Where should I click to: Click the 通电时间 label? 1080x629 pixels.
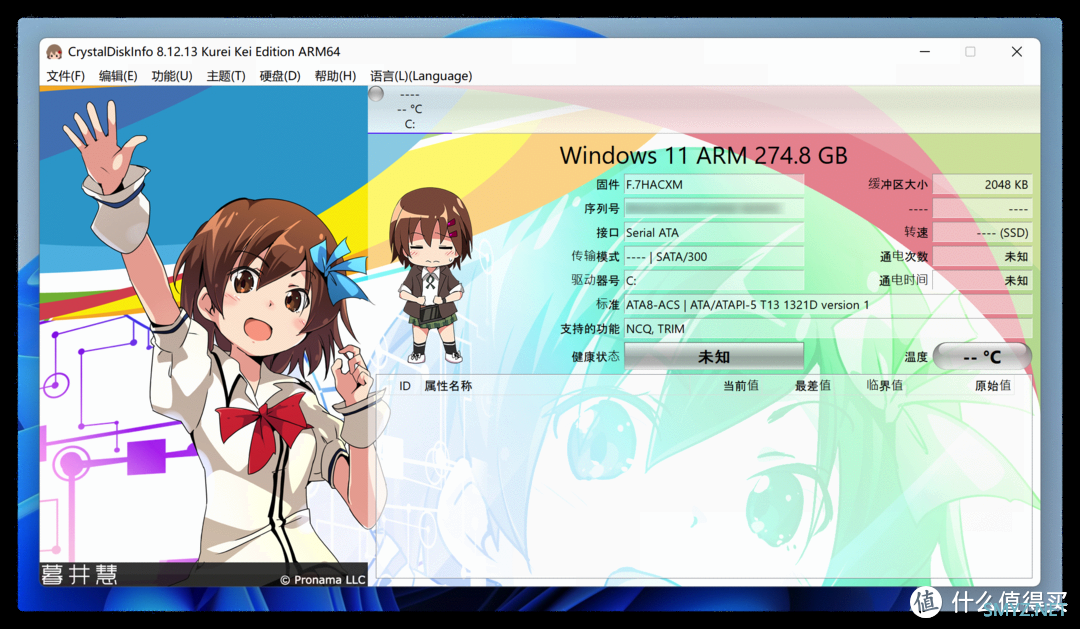coord(903,280)
